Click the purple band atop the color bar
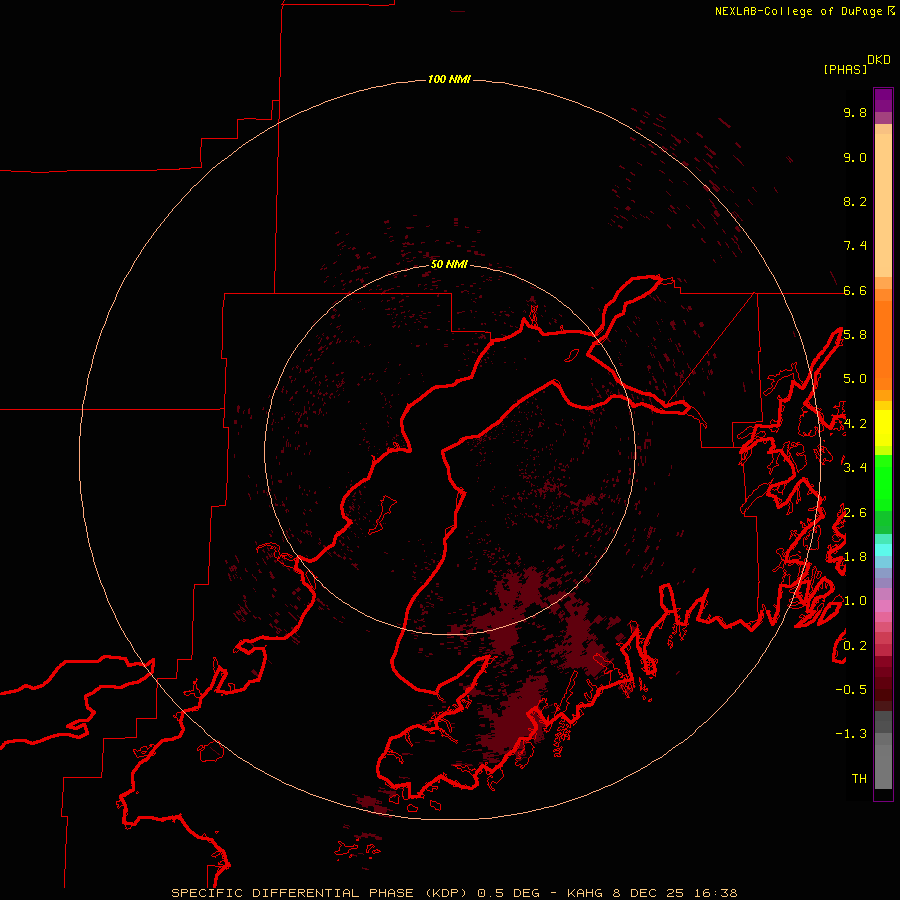The height and width of the screenshot is (900, 900). click(x=883, y=100)
